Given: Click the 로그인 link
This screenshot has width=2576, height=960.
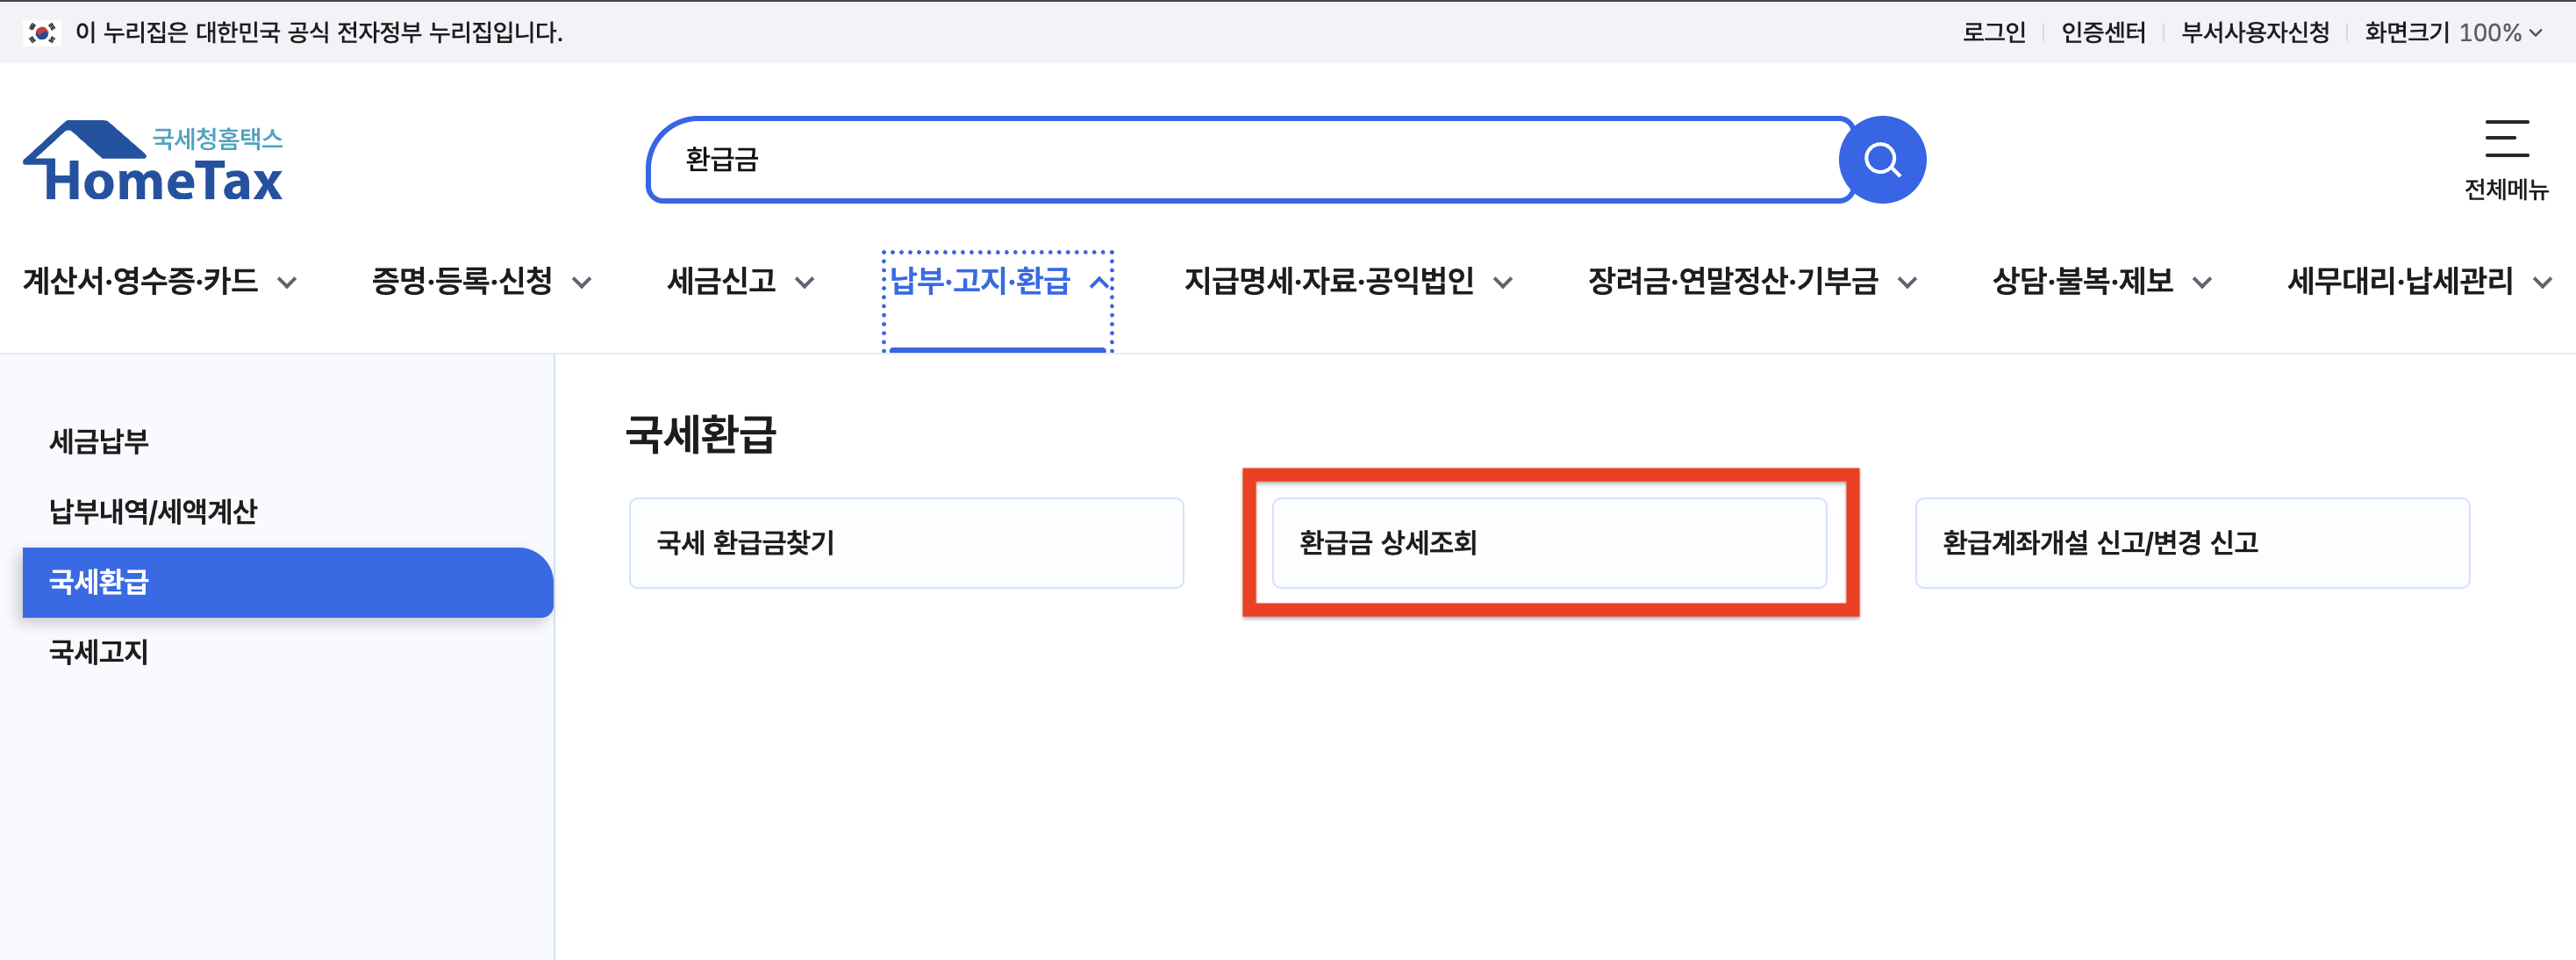Looking at the screenshot, I should 1993,32.
